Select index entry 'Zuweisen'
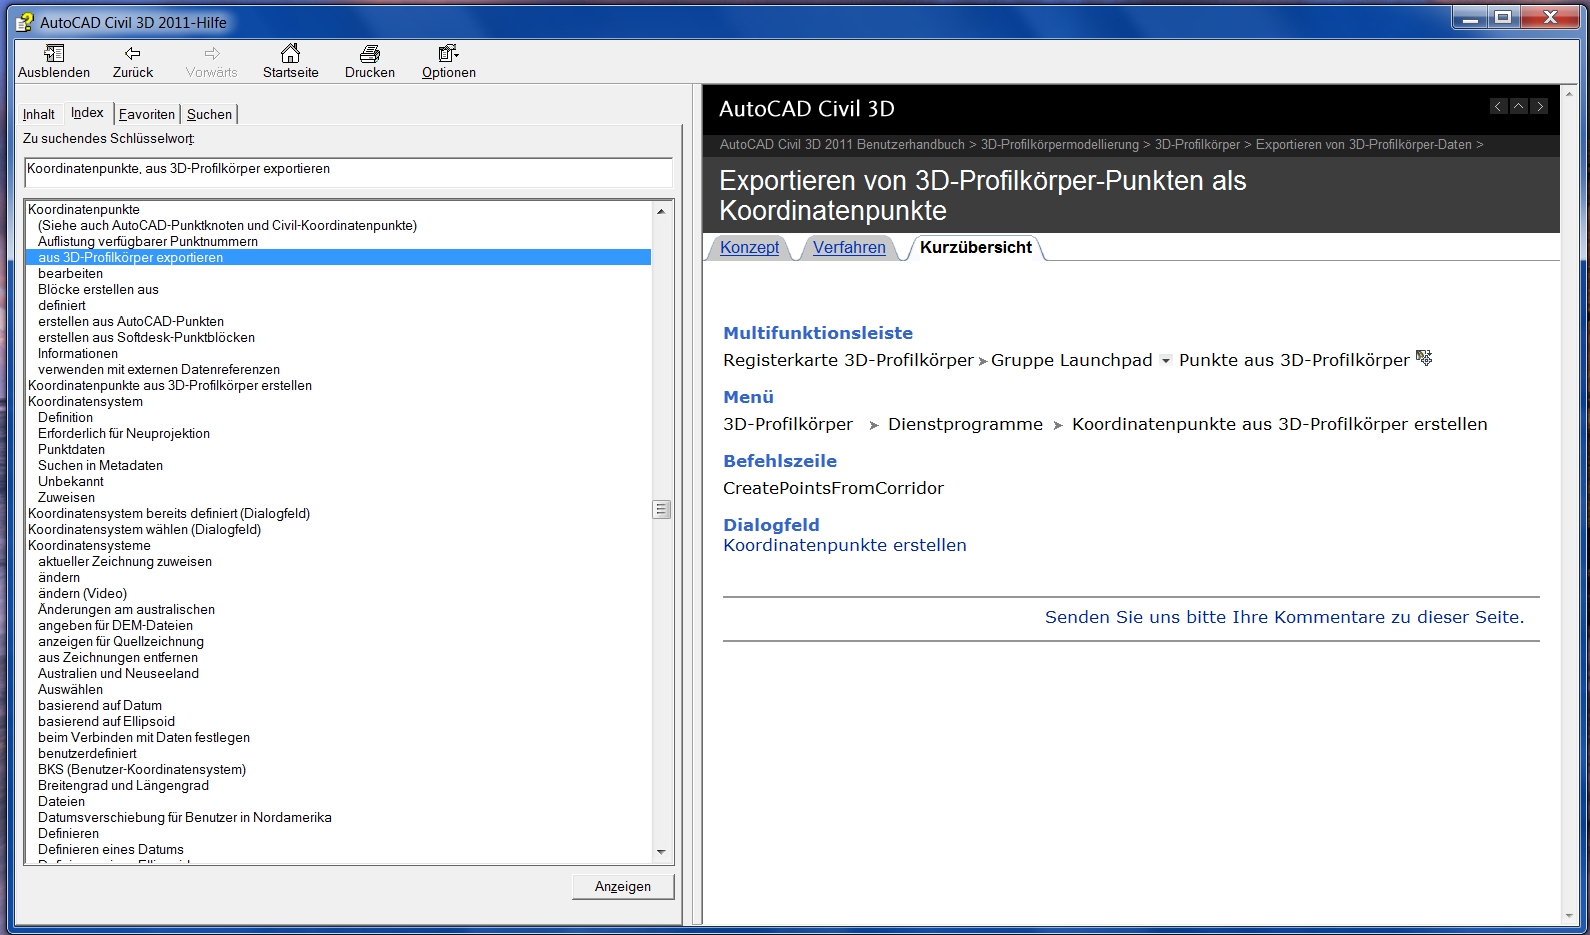This screenshot has width=1590, height=935. click(x=66, y=497)
